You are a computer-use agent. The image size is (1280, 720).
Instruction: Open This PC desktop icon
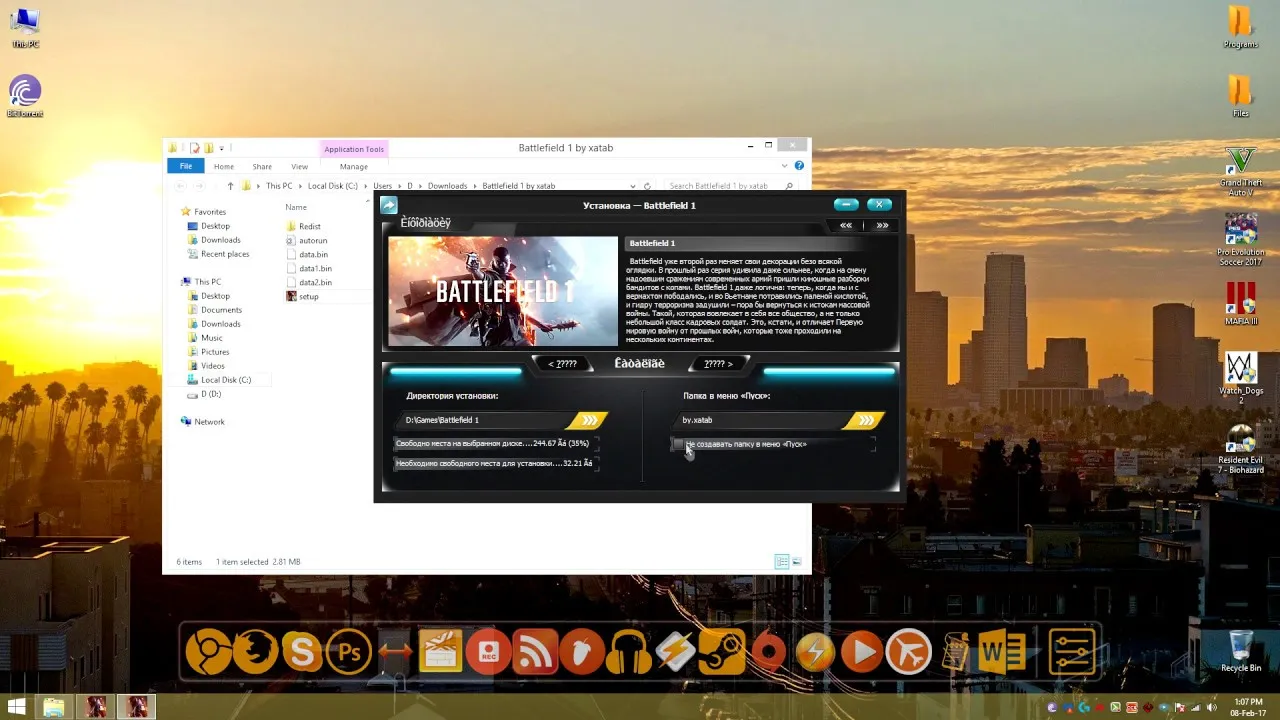[25, 28]
